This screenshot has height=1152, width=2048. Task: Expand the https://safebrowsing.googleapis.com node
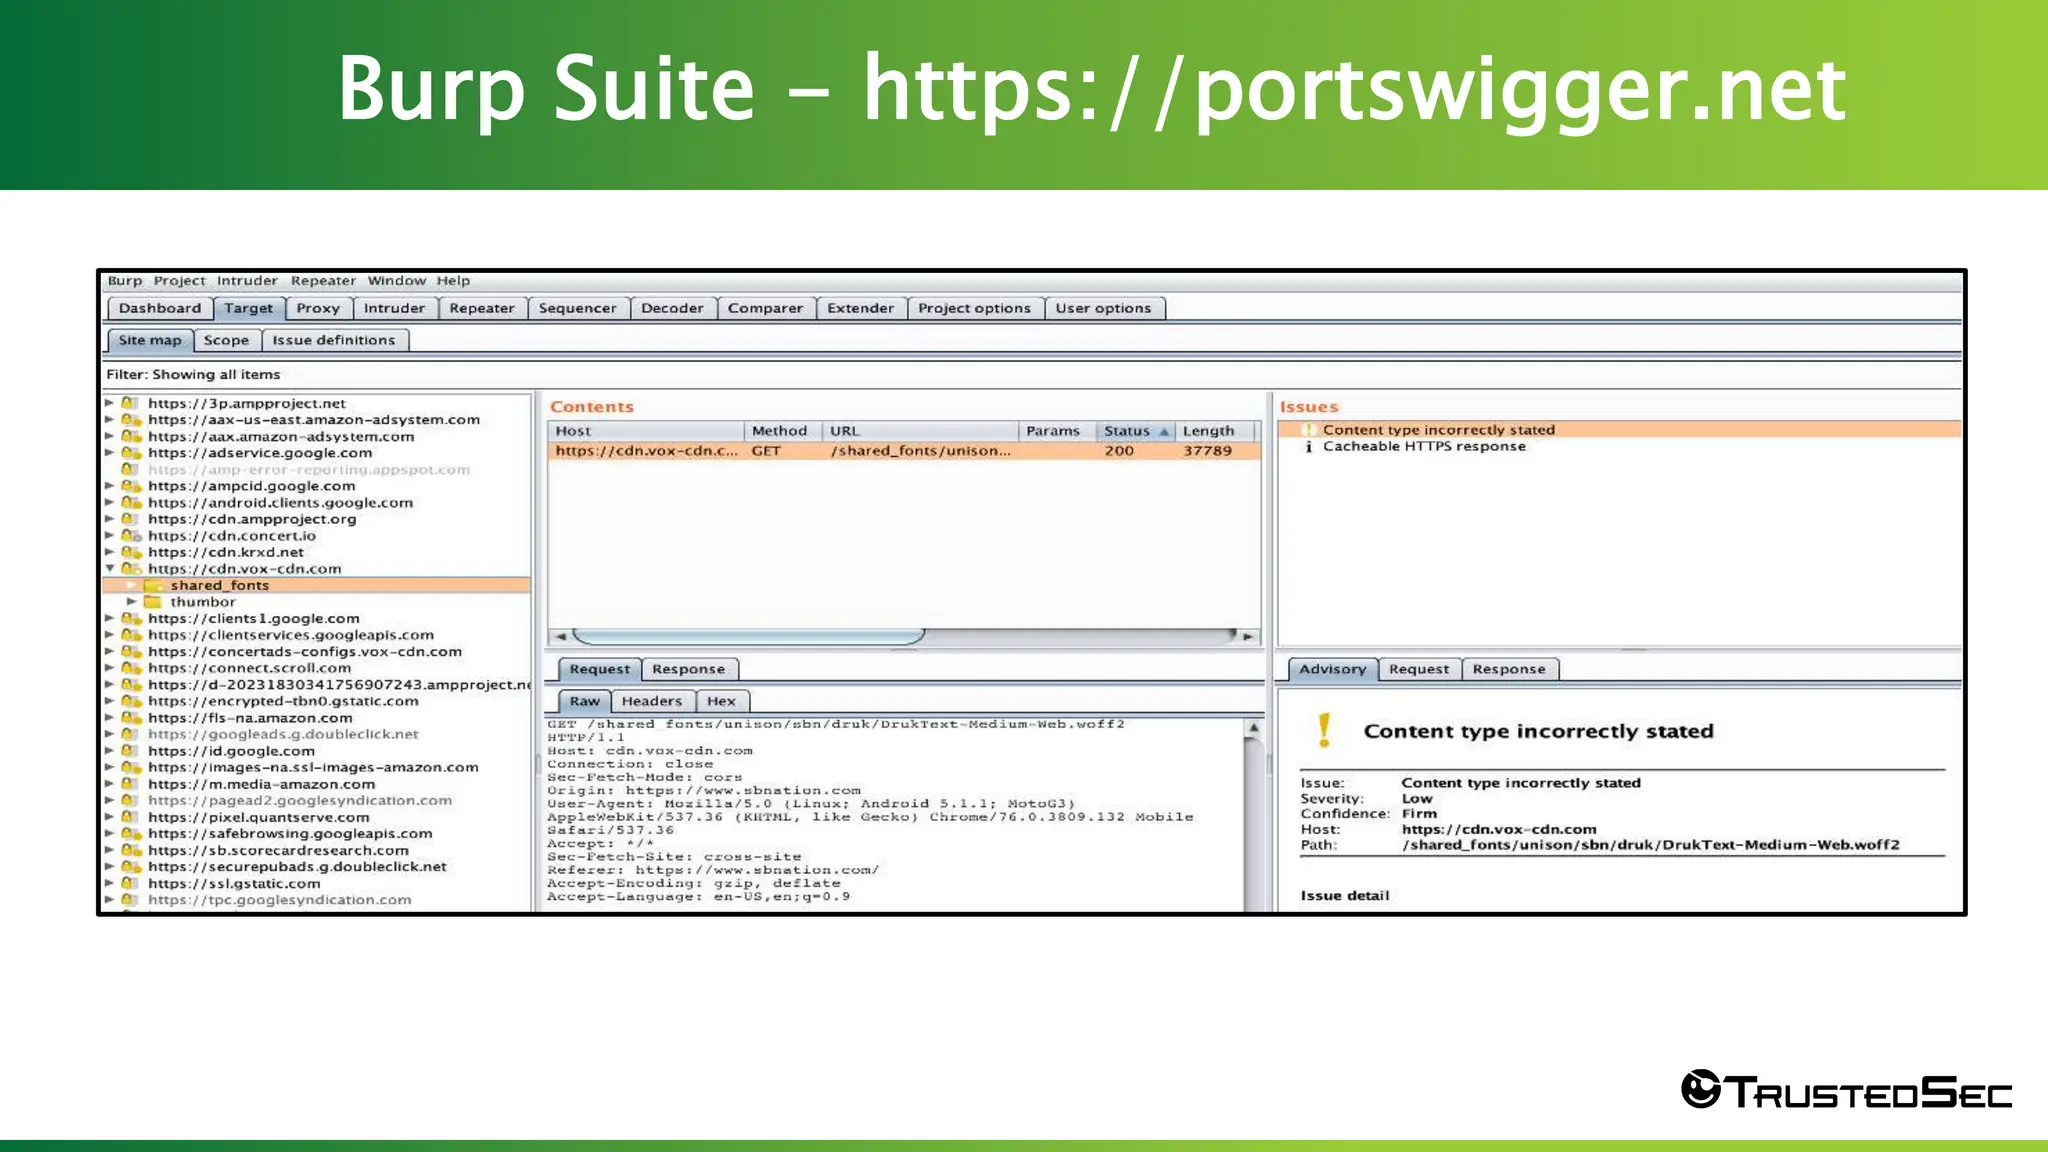click(110, 834)
